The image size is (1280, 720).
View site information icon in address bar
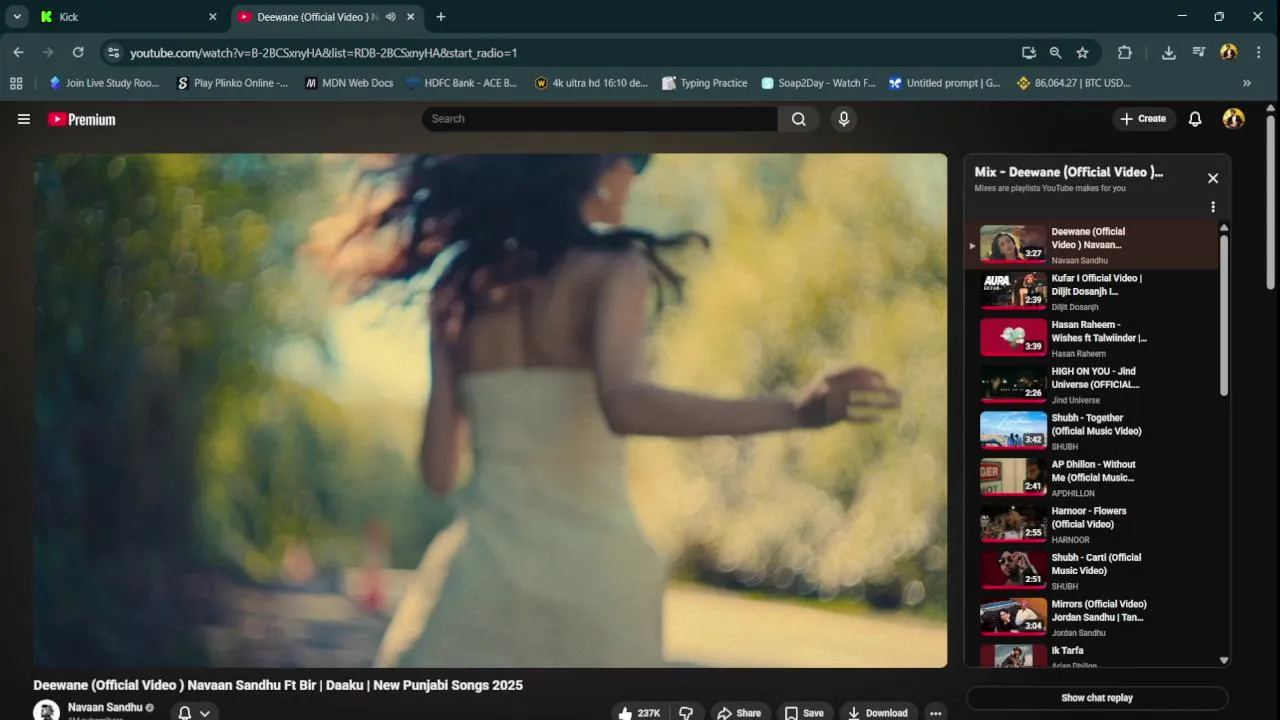[113, 52]
